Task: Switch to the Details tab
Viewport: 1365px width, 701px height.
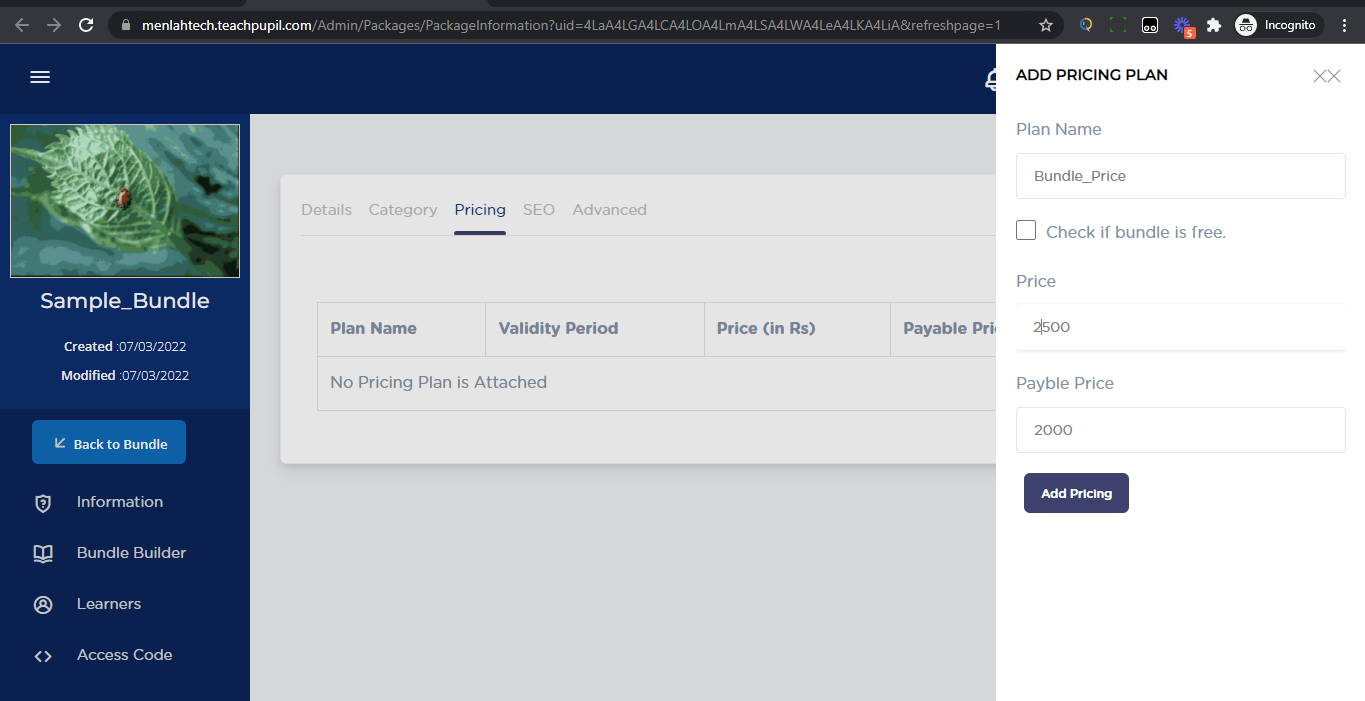Action: [x=326, y=210]
